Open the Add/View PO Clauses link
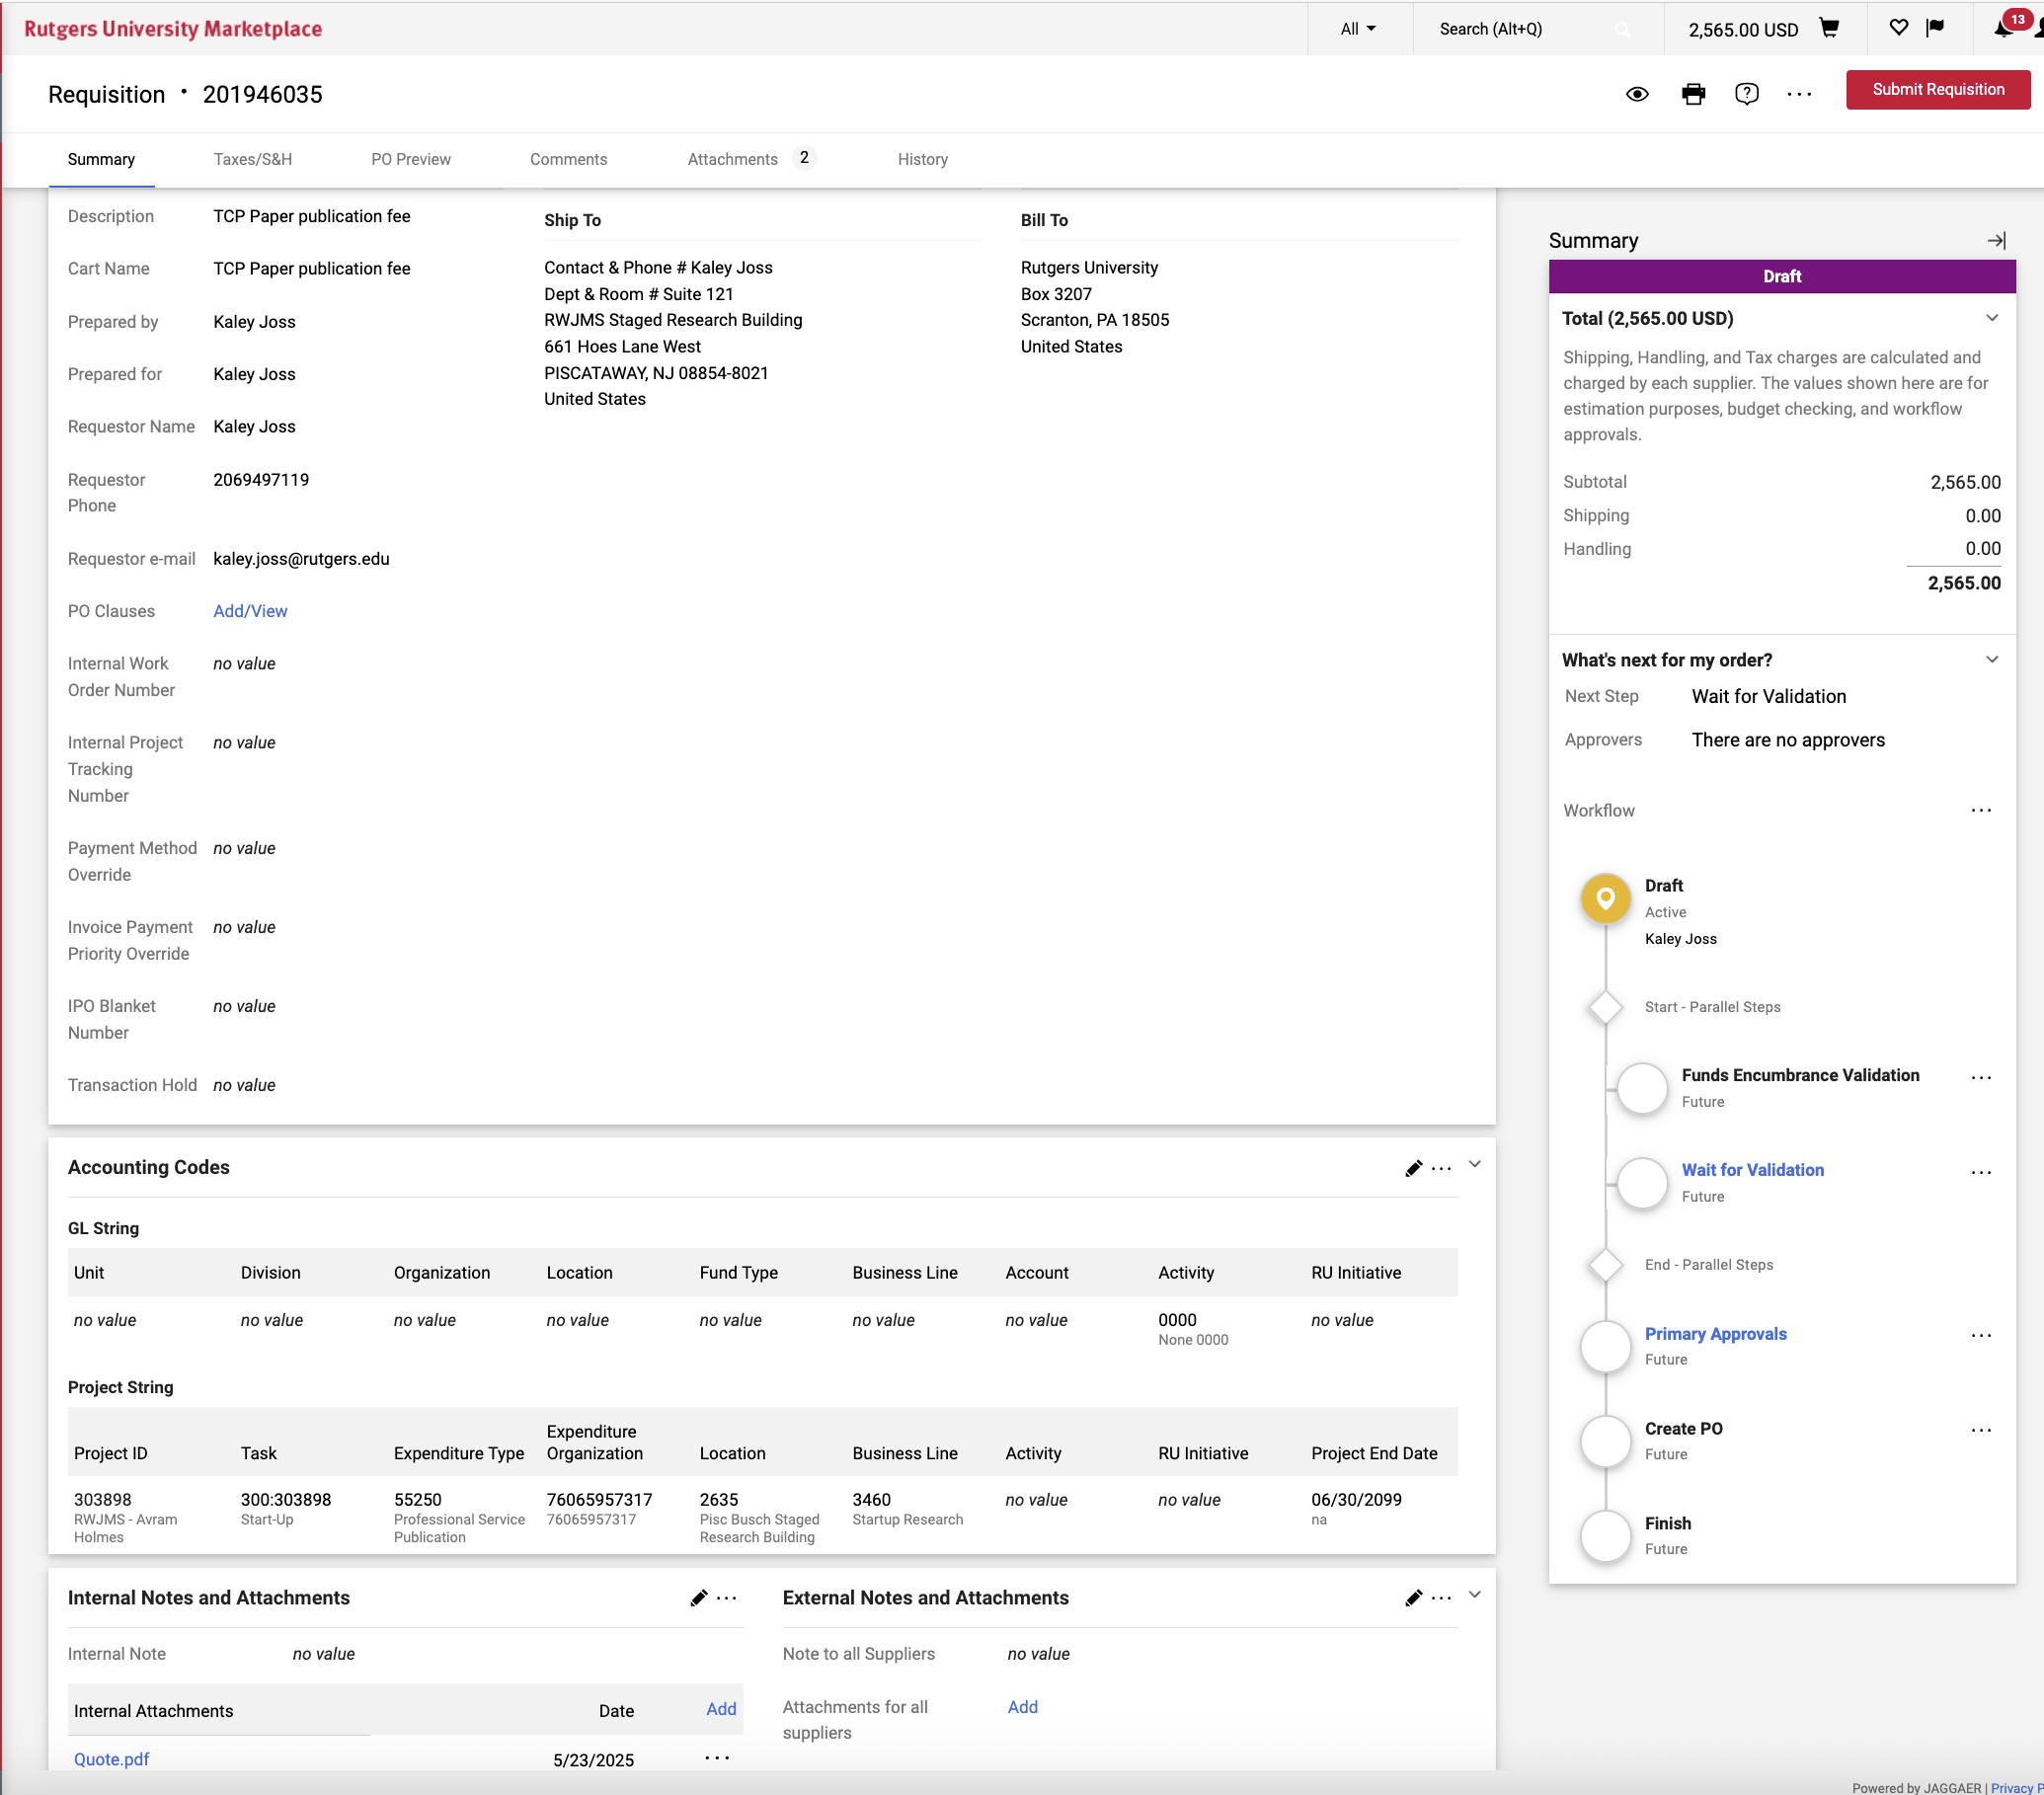Viewport: 2044px width, 1795px height. (x=250, y=611)
